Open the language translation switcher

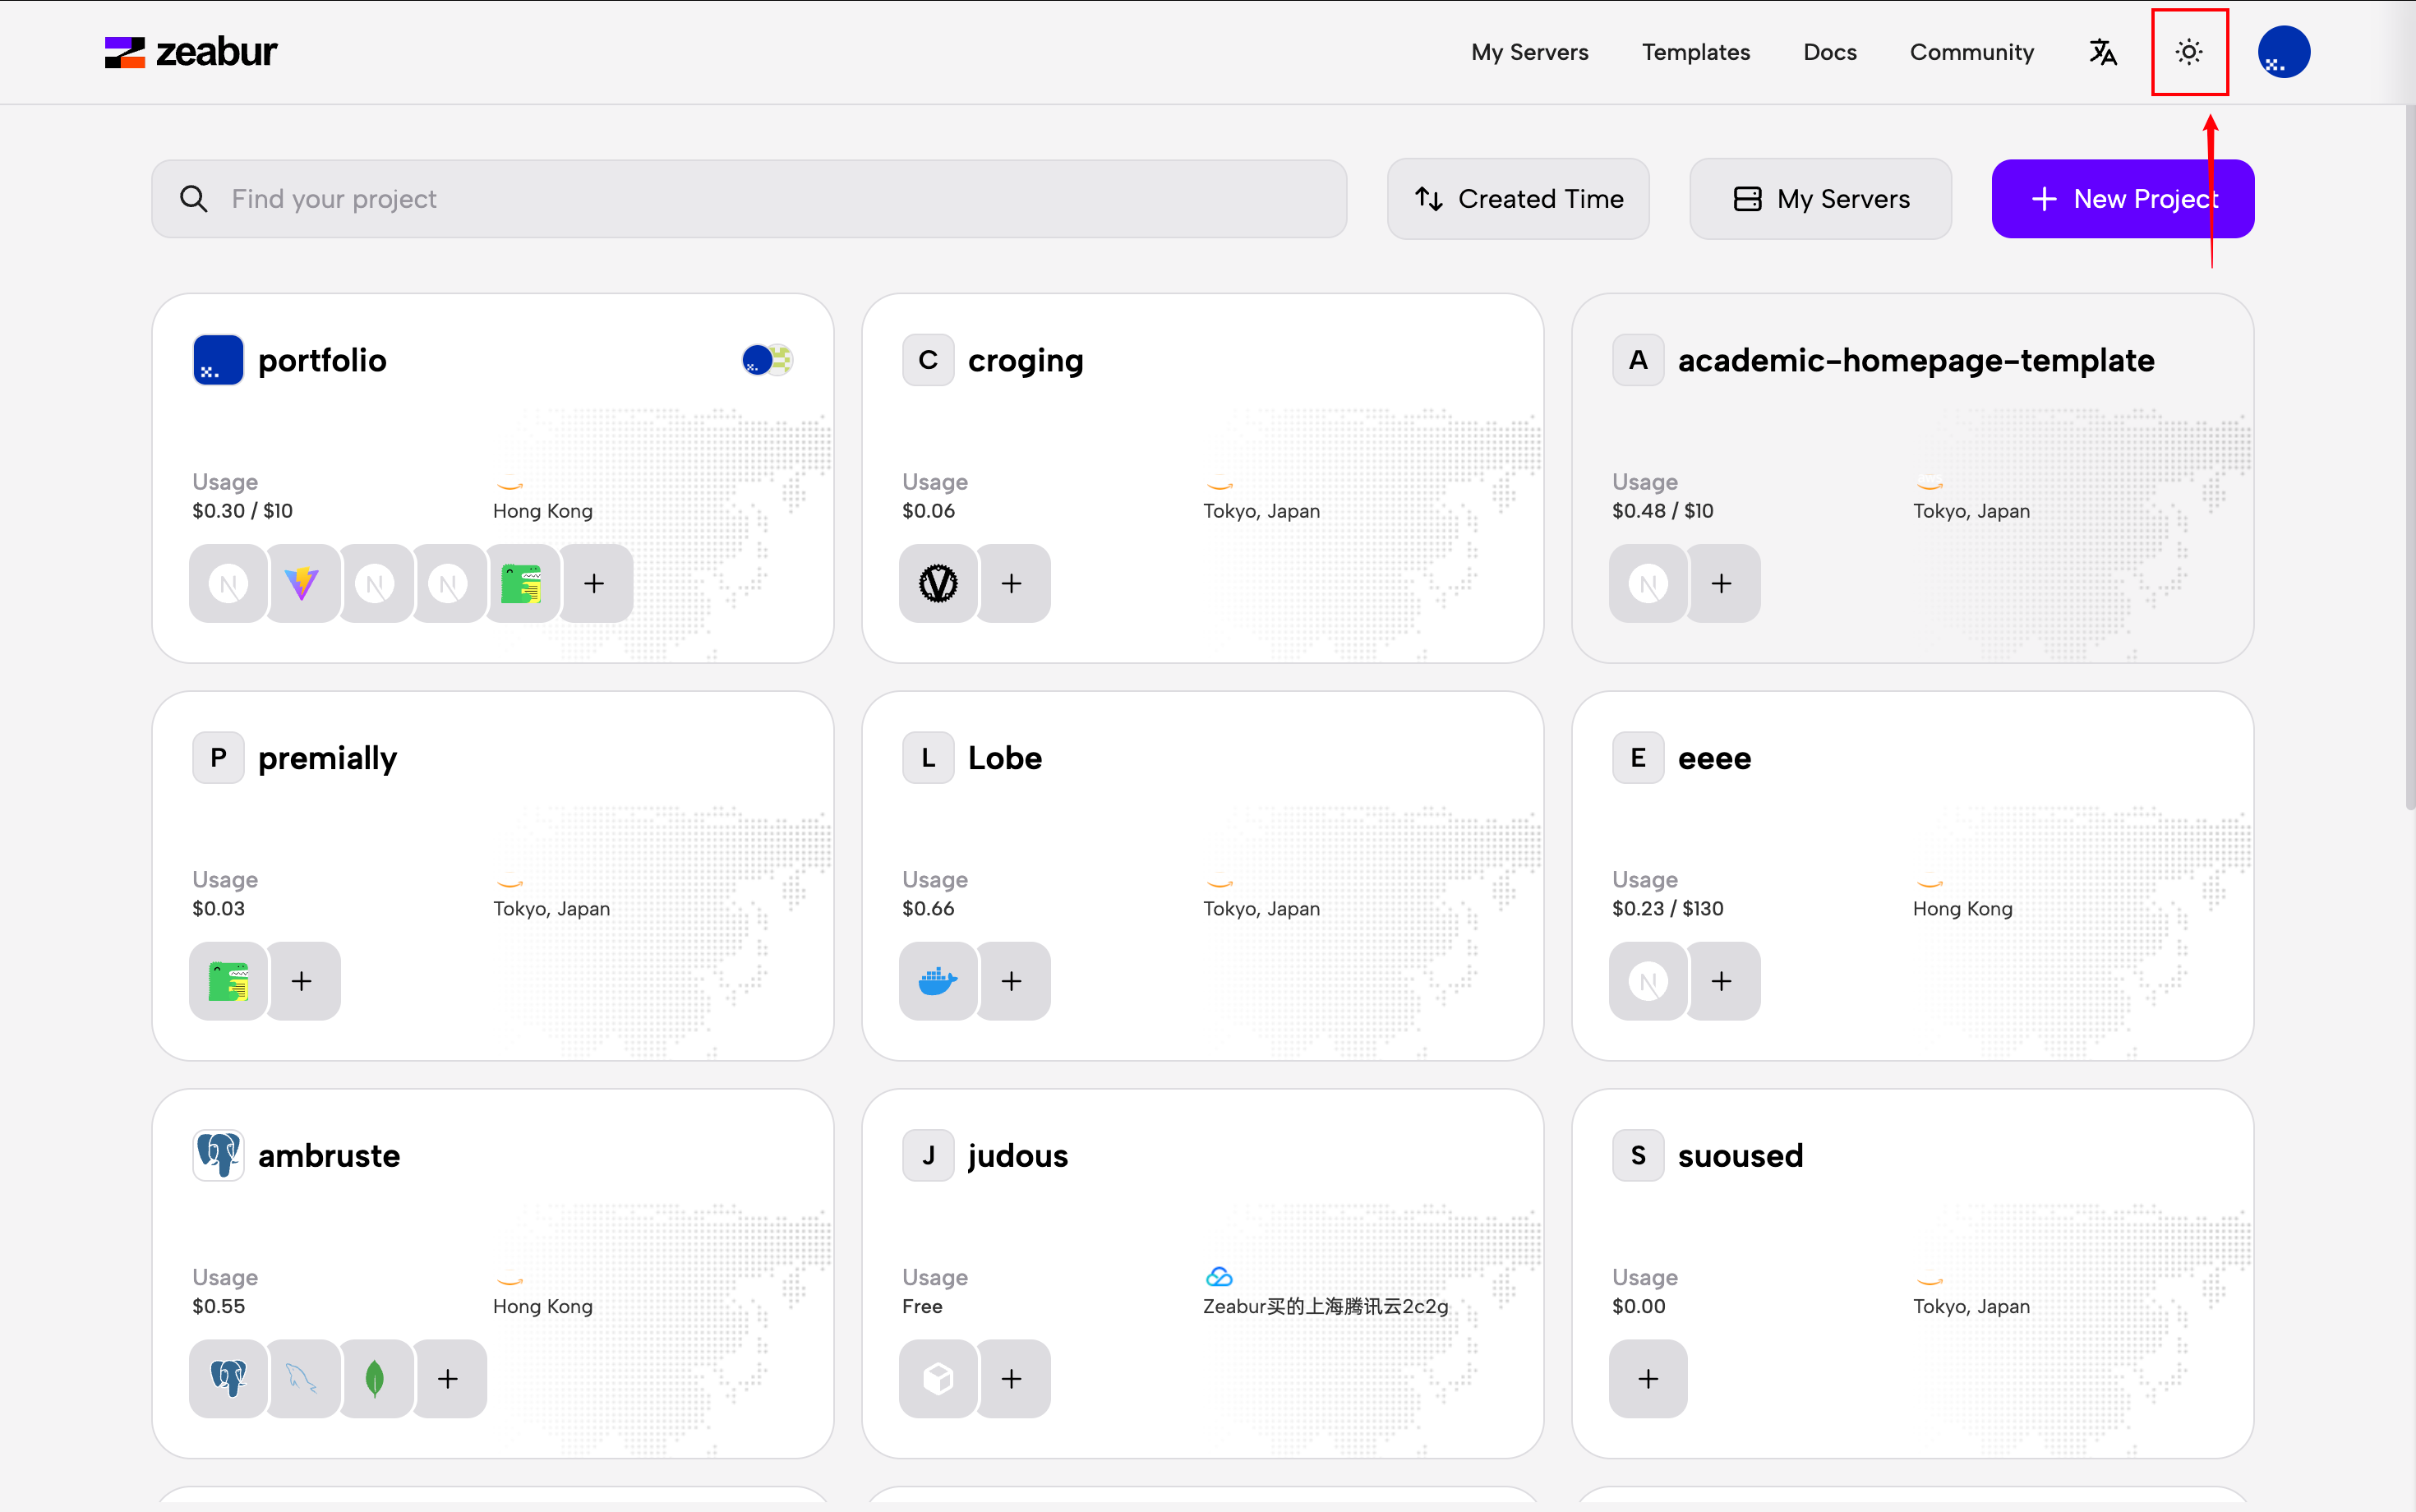tap(2102, 52)
